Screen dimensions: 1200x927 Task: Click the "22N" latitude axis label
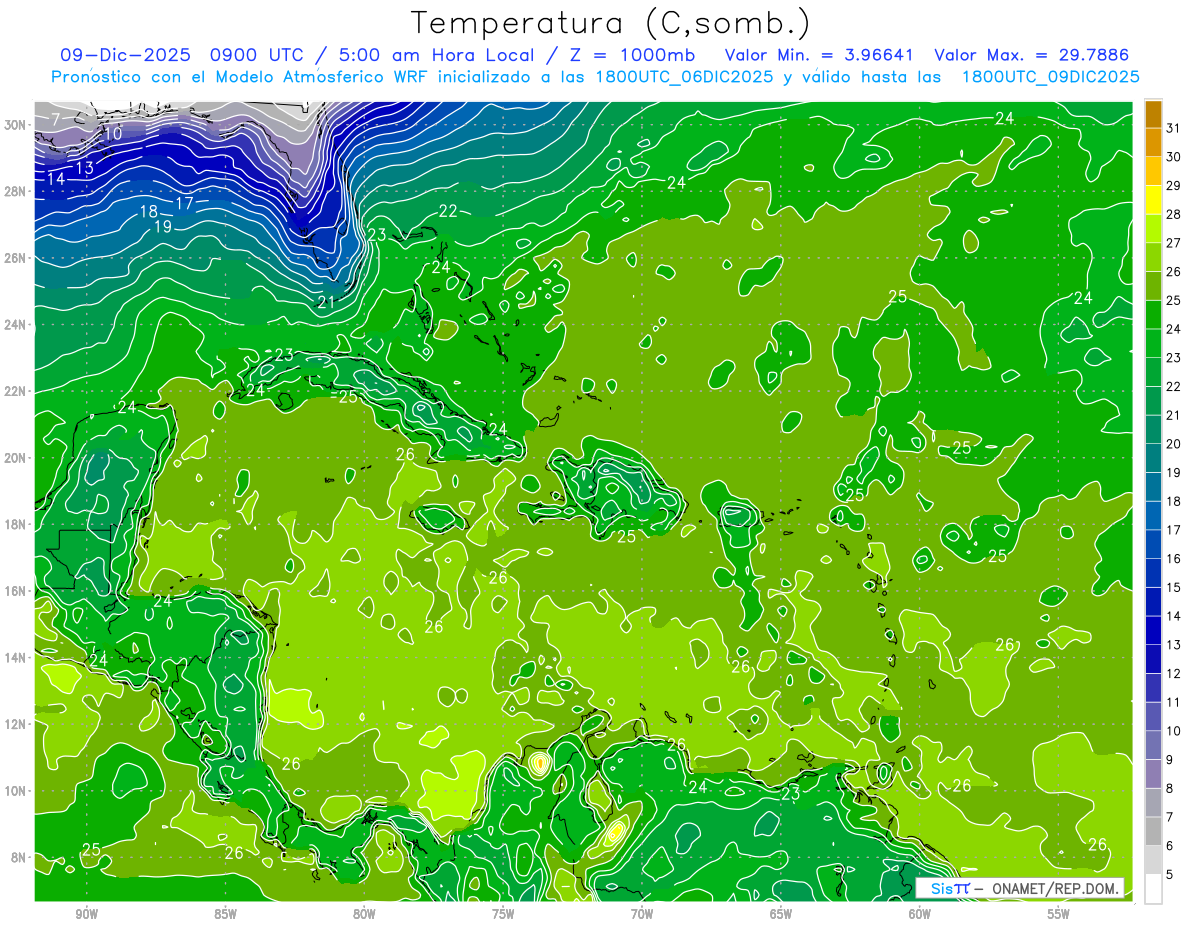point(16,391)
